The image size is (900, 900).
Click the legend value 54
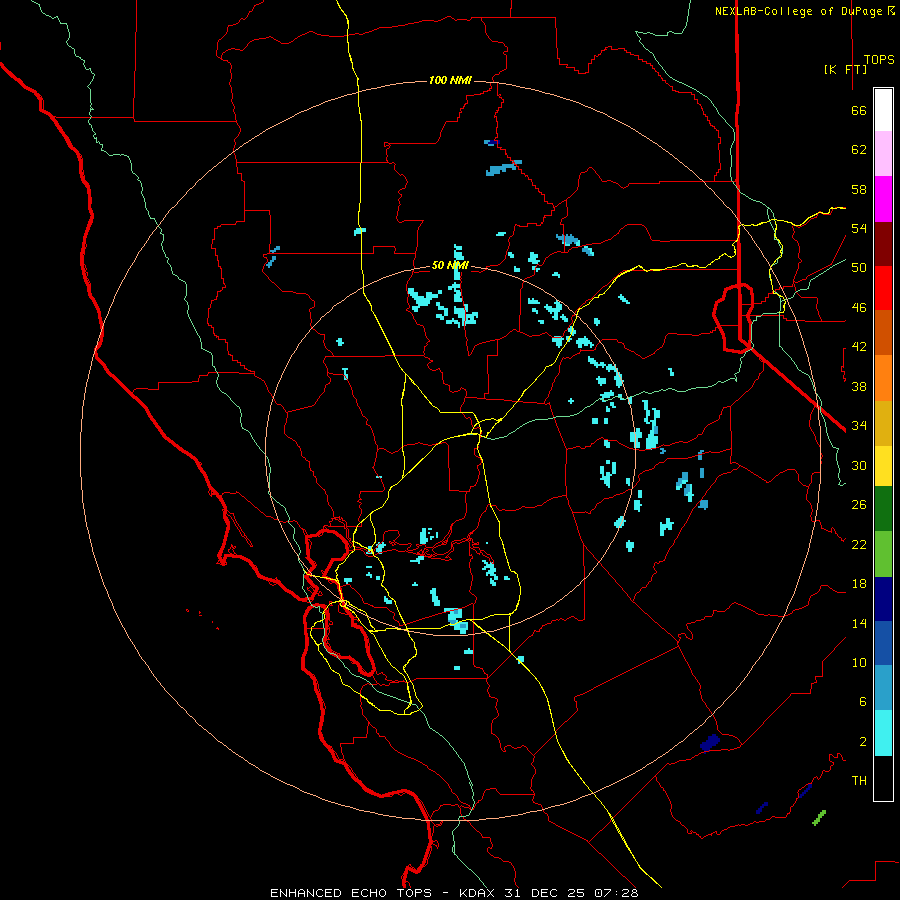click(x=859, y=228)
